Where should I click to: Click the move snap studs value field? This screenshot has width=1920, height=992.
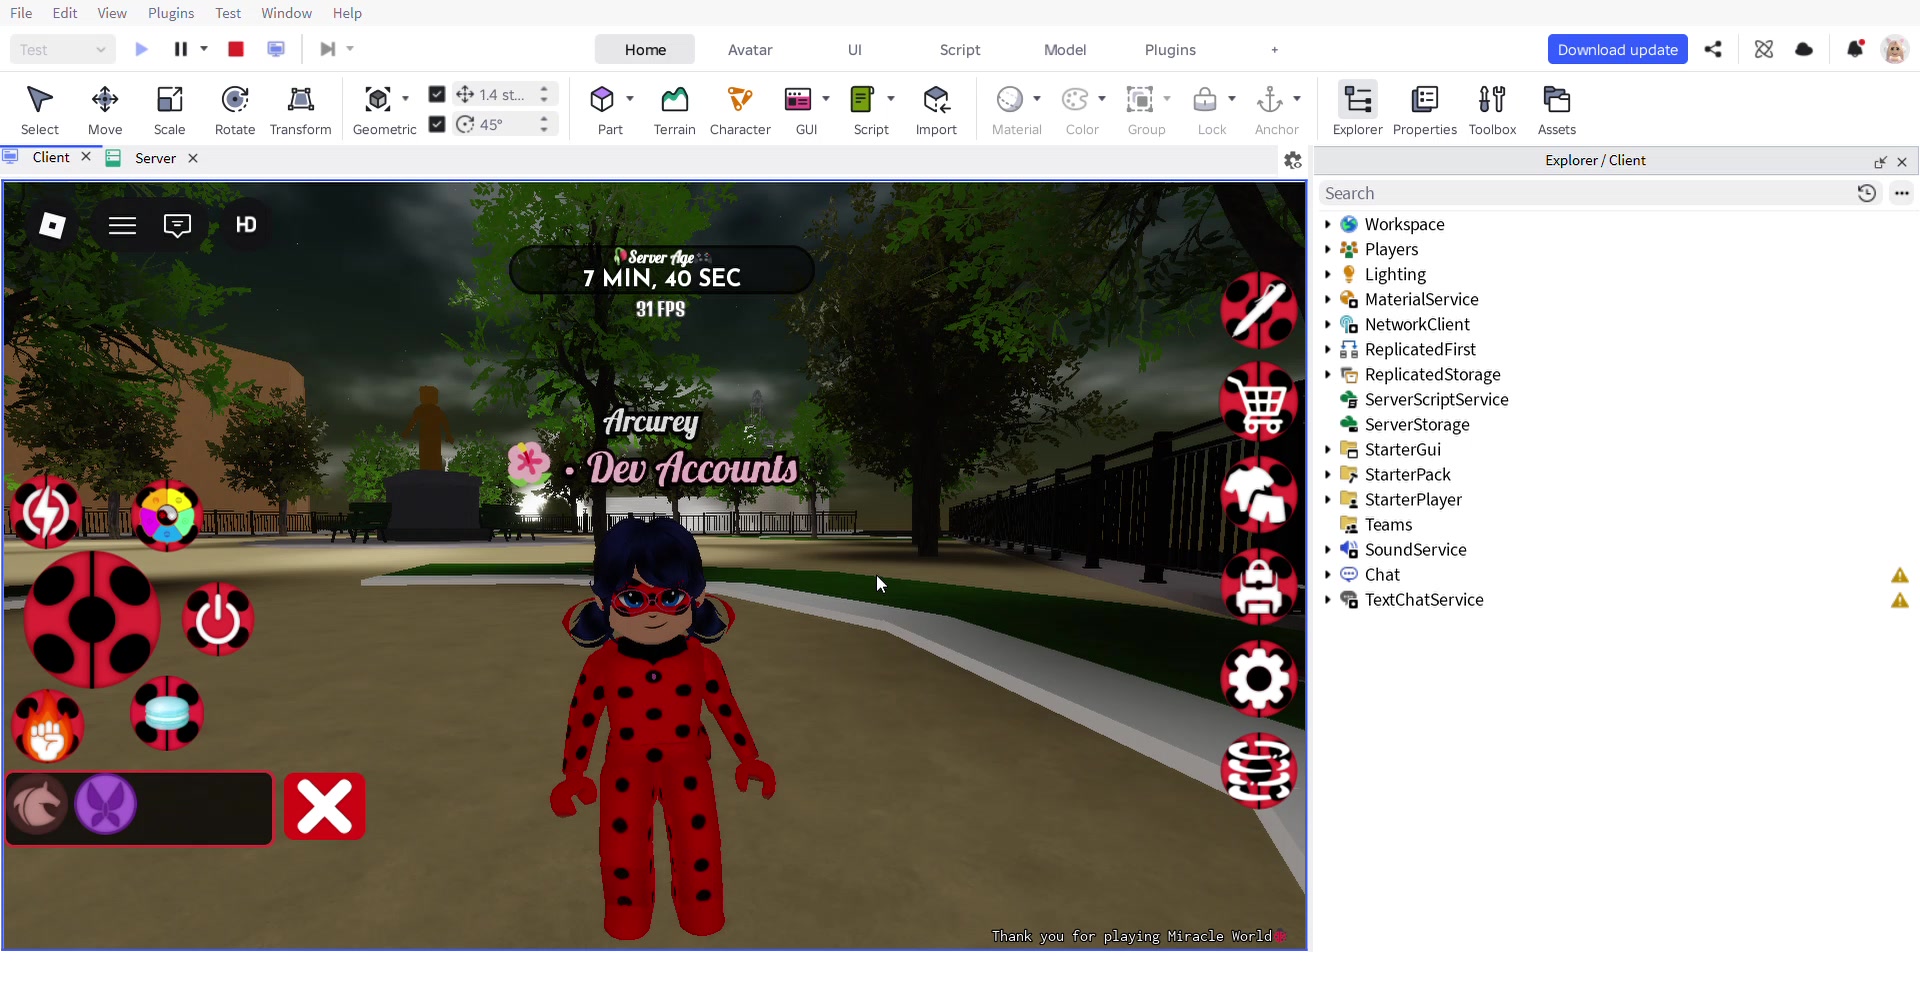click(502, 94)
